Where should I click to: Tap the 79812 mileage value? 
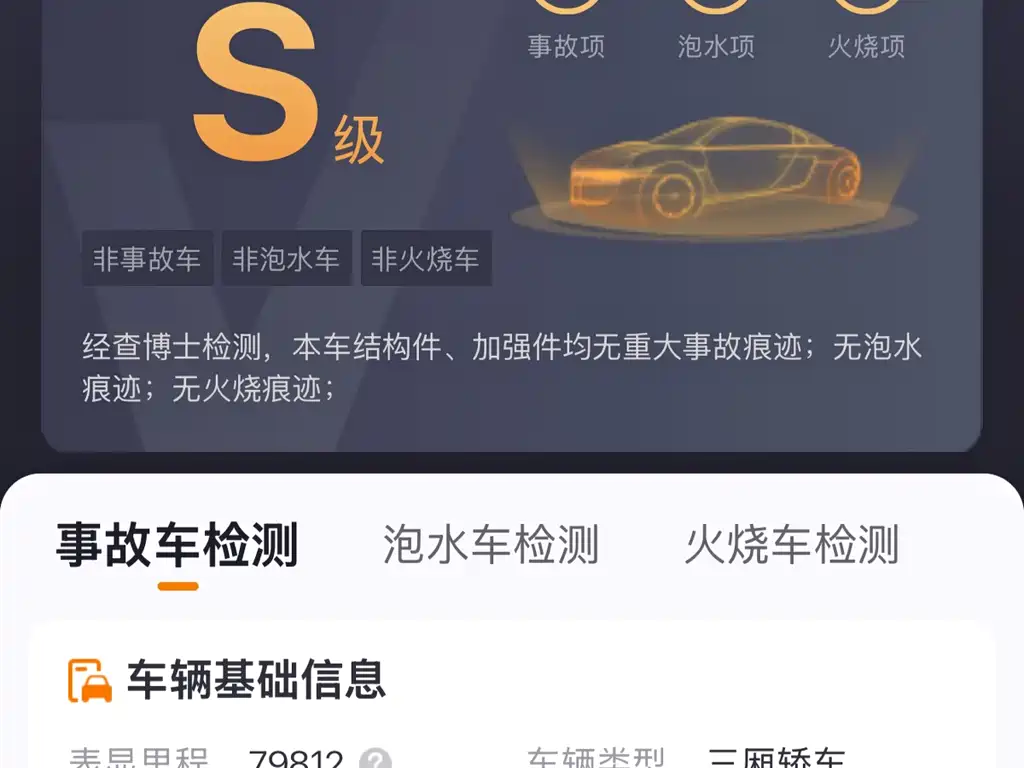[x=296, y=759]
